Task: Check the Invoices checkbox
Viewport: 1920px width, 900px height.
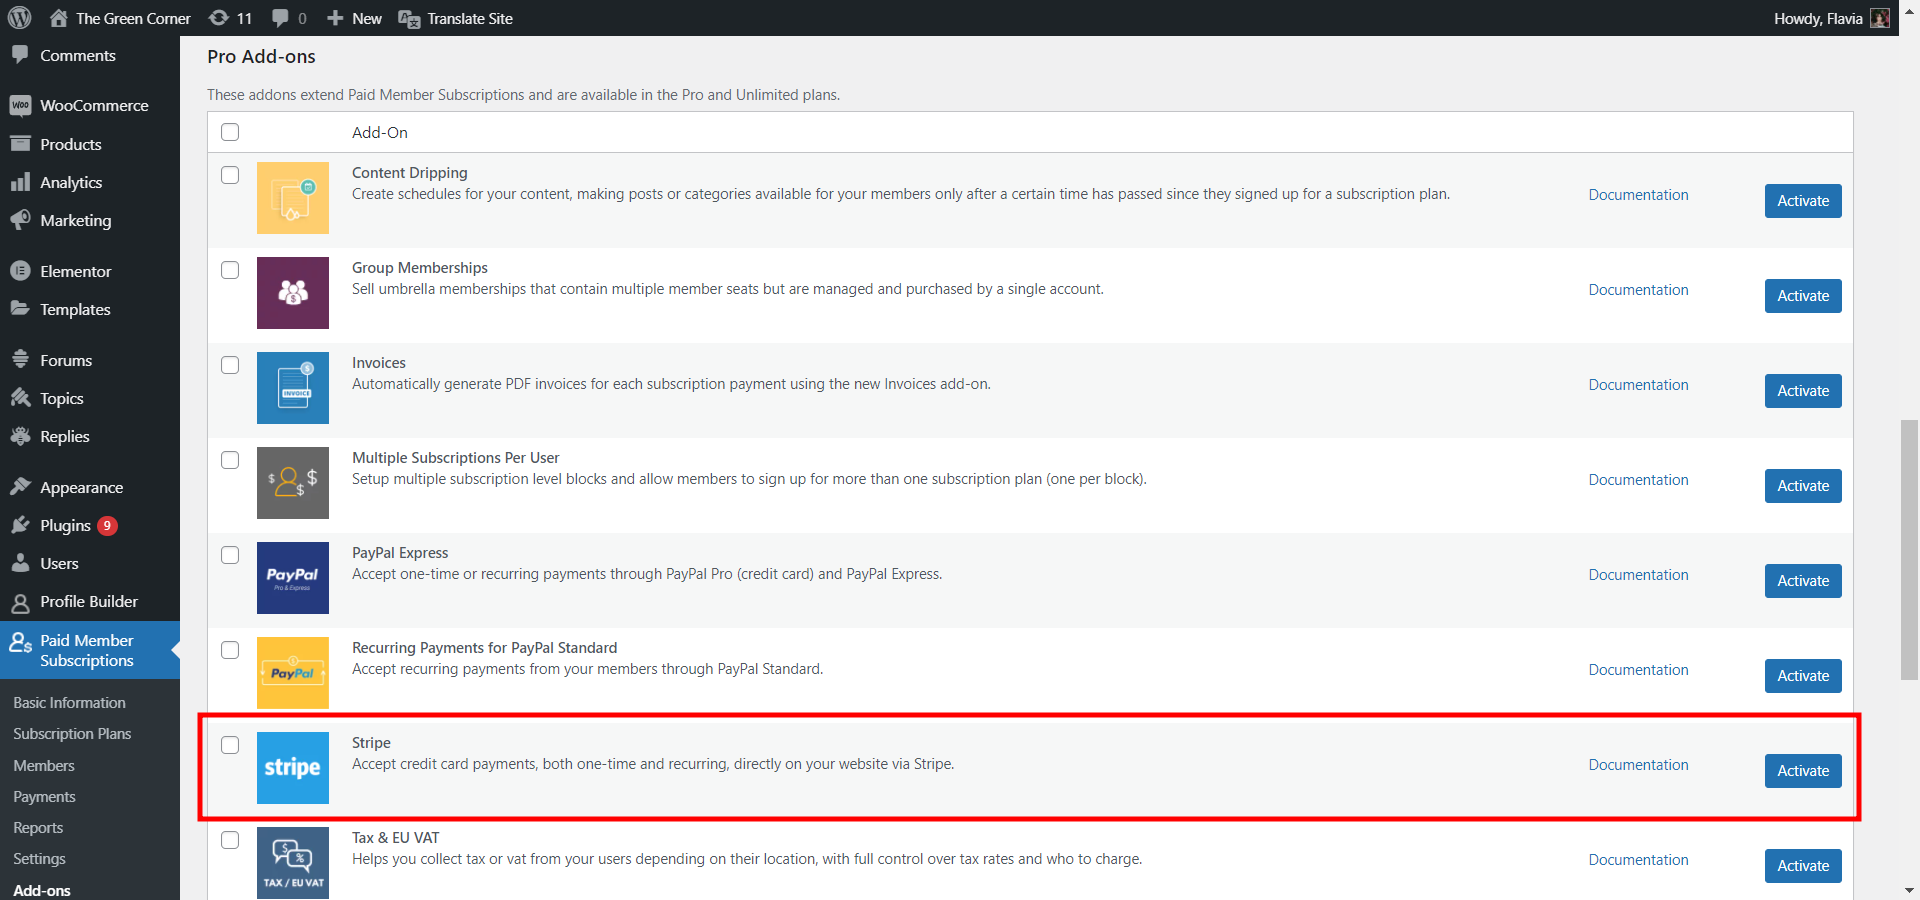Action: tap(230, 365)
